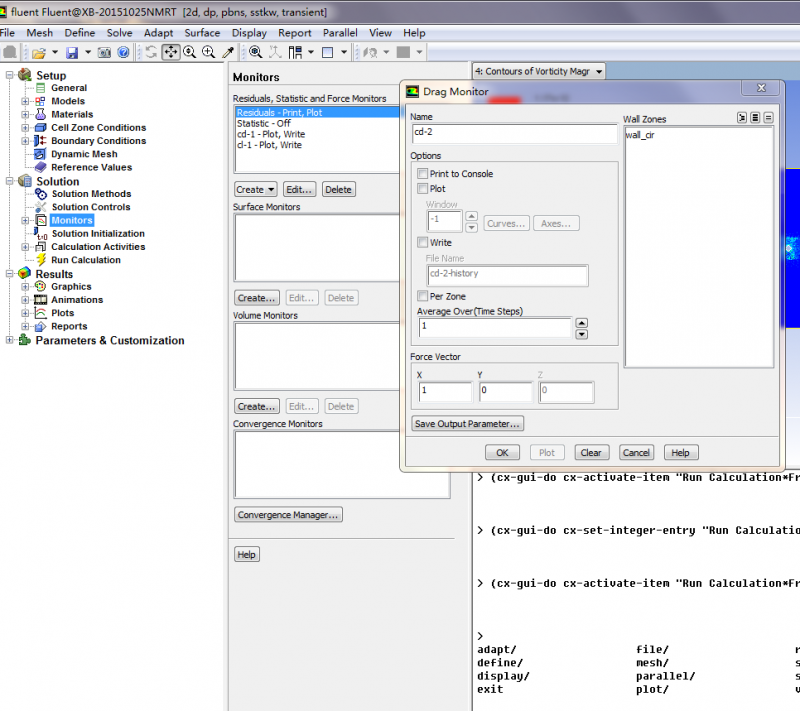
Task: Select the probe eyedropper tool
Action: click(x=228, y=52)
